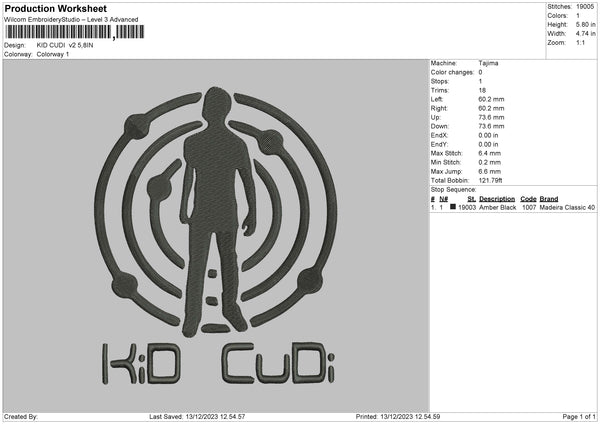
Task: Click the Machine value Tajima
Action: [488, 63]
